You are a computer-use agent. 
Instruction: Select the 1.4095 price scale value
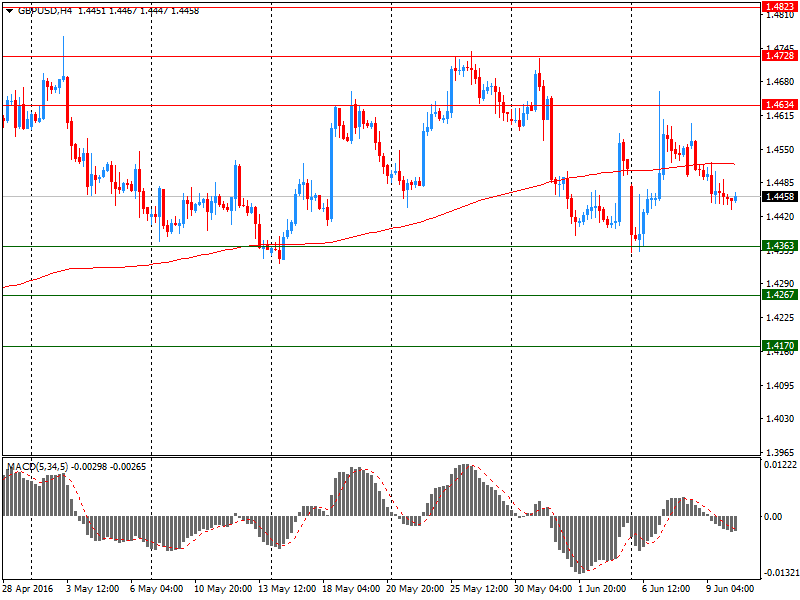coord(781,385)
